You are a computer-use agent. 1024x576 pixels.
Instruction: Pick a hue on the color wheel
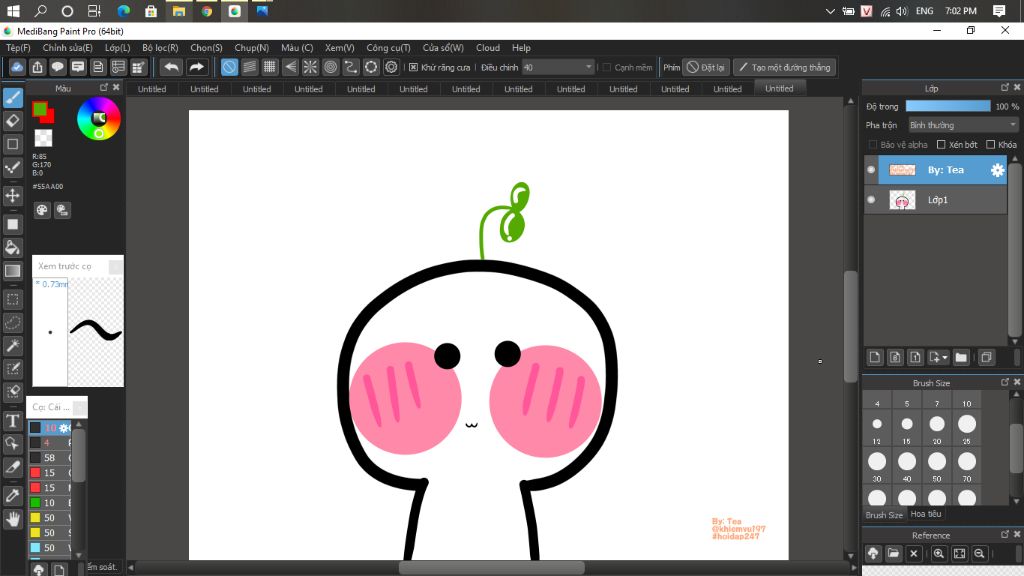pos(99,118)
